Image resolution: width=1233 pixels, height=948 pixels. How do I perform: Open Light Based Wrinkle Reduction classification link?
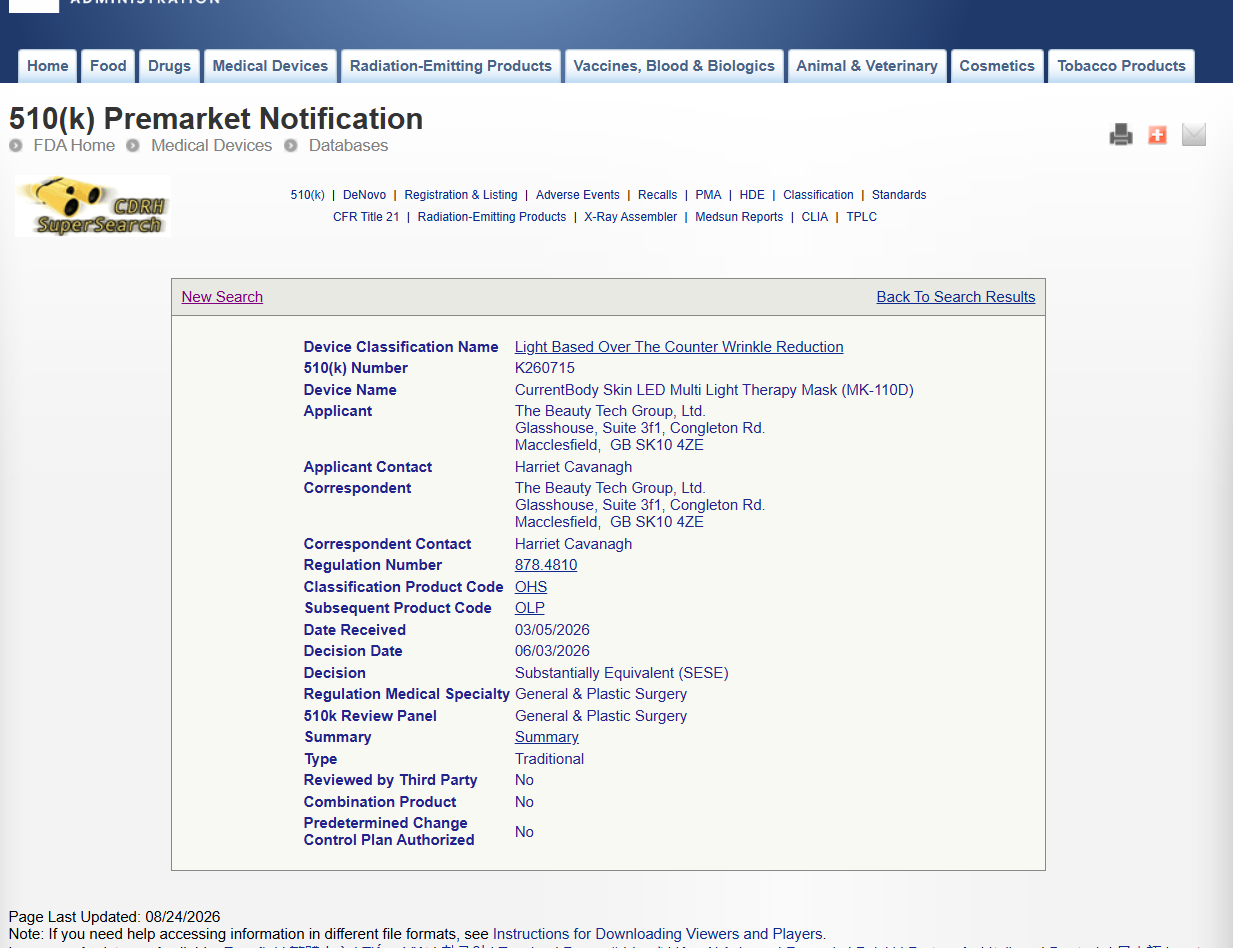click(679, 347)
